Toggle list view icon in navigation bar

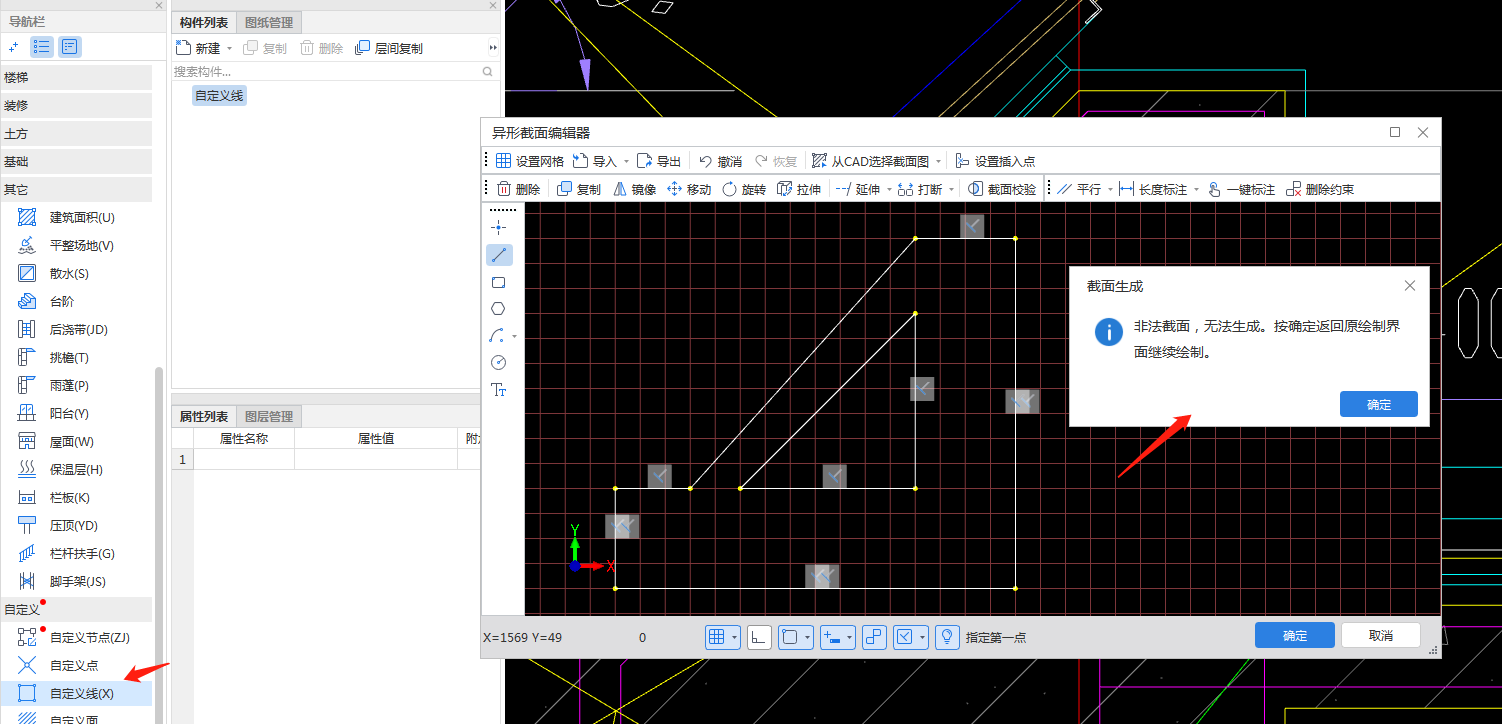pyautogui.click(x=42, y=46)
